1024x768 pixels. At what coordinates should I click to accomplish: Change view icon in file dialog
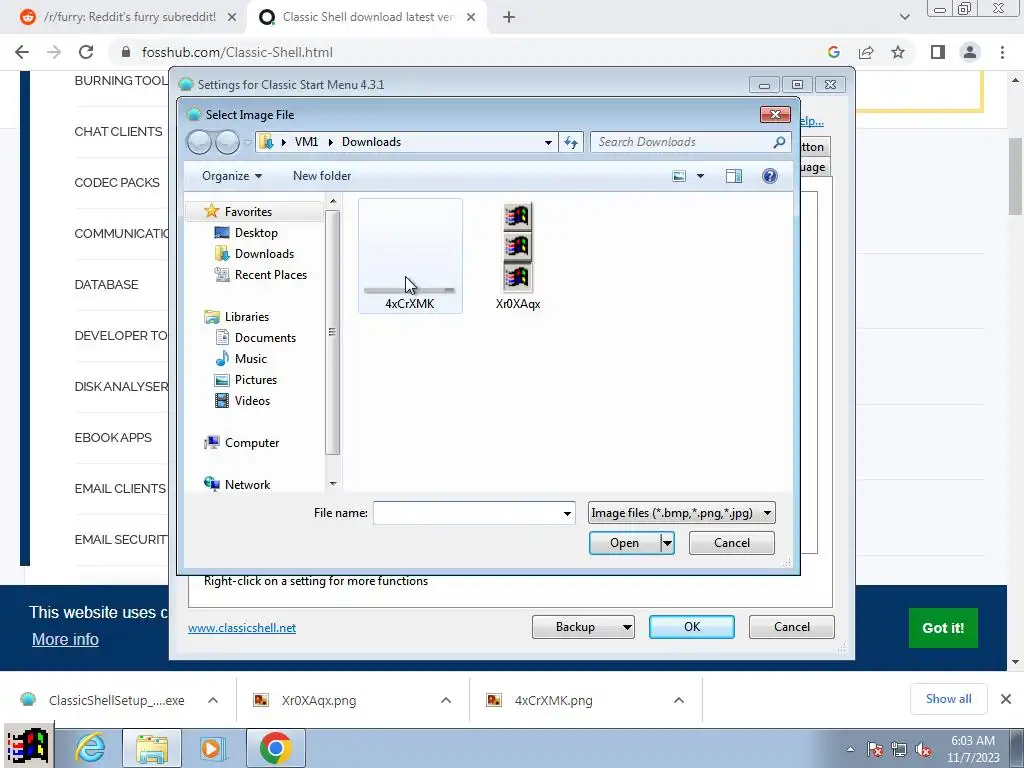pos(679,176)
